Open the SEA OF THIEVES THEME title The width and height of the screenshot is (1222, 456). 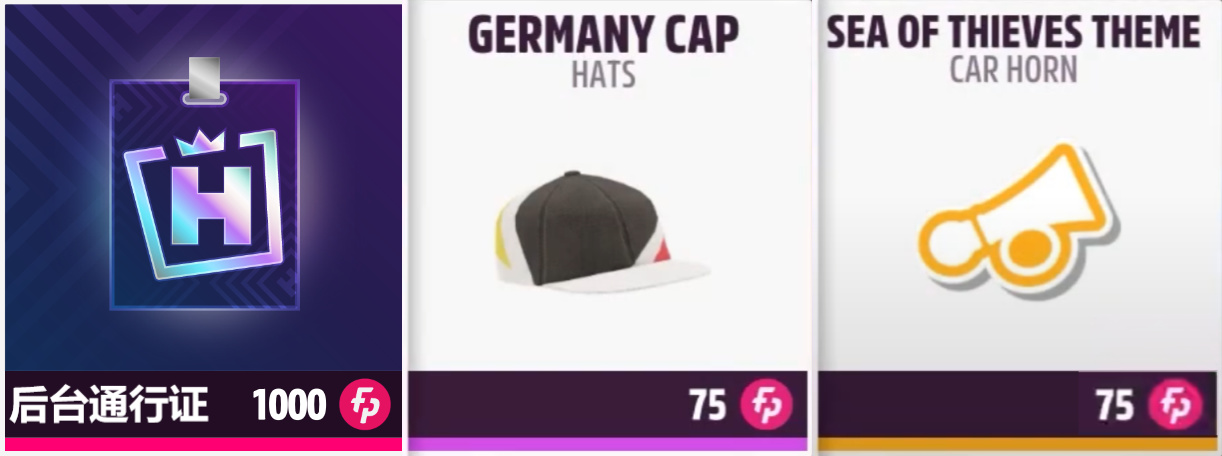click(x=1013, y=32)
